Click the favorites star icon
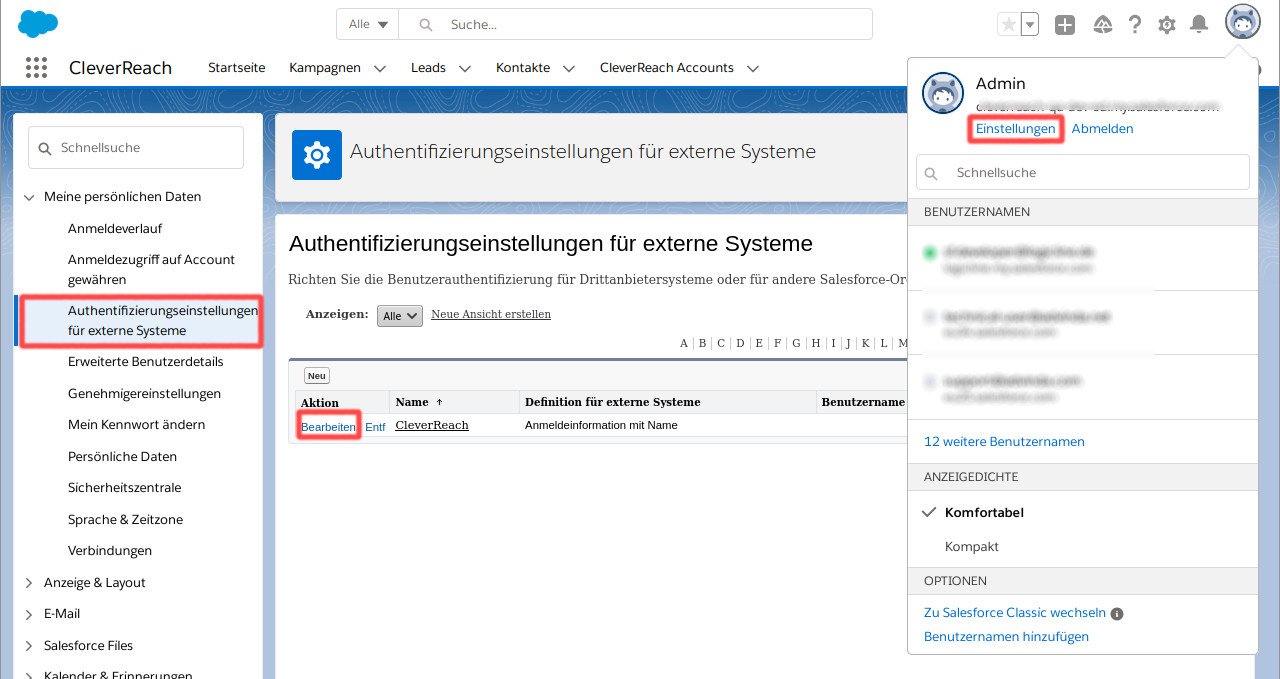The width and height of the screenshot is (1280, 679). [x=1008, y=25]
